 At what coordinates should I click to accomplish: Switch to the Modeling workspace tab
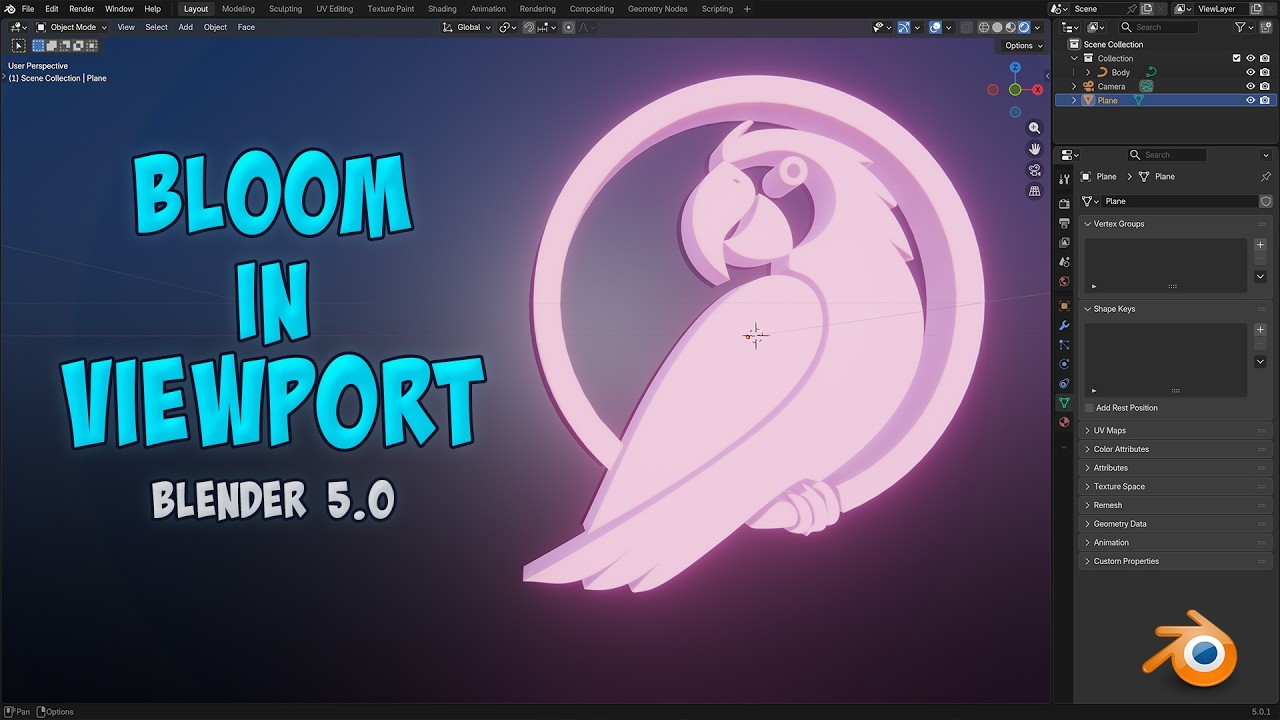point(238,9)
